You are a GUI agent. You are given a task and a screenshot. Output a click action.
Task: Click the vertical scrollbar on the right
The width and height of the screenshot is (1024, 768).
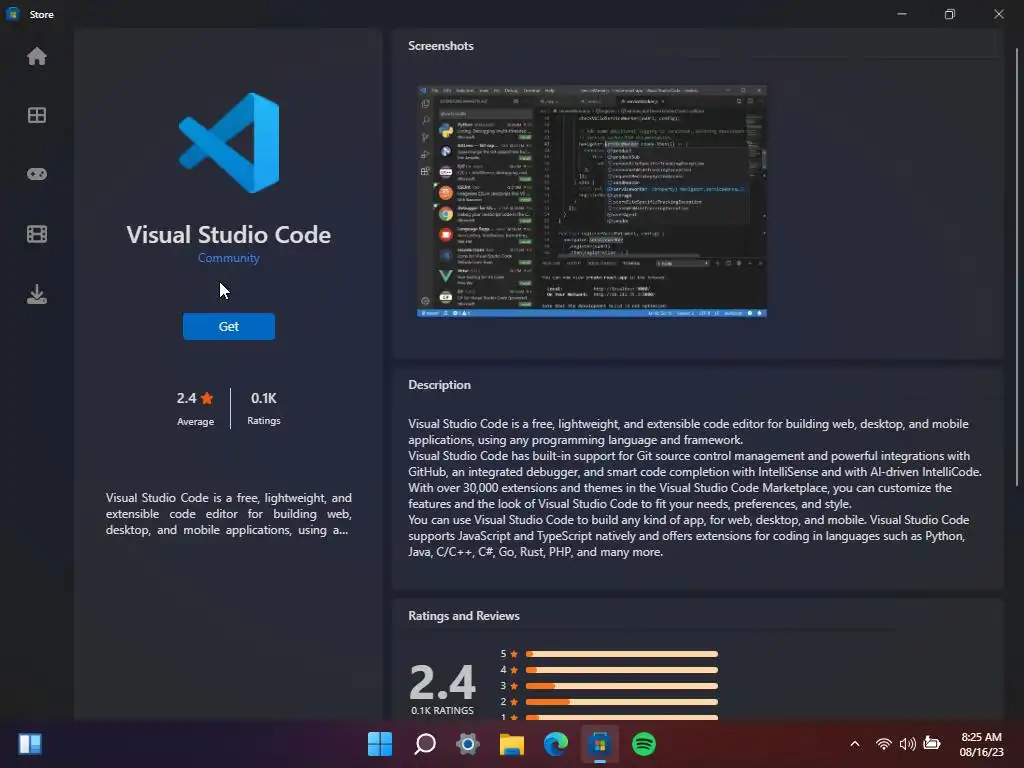[x=1017, y=268]
